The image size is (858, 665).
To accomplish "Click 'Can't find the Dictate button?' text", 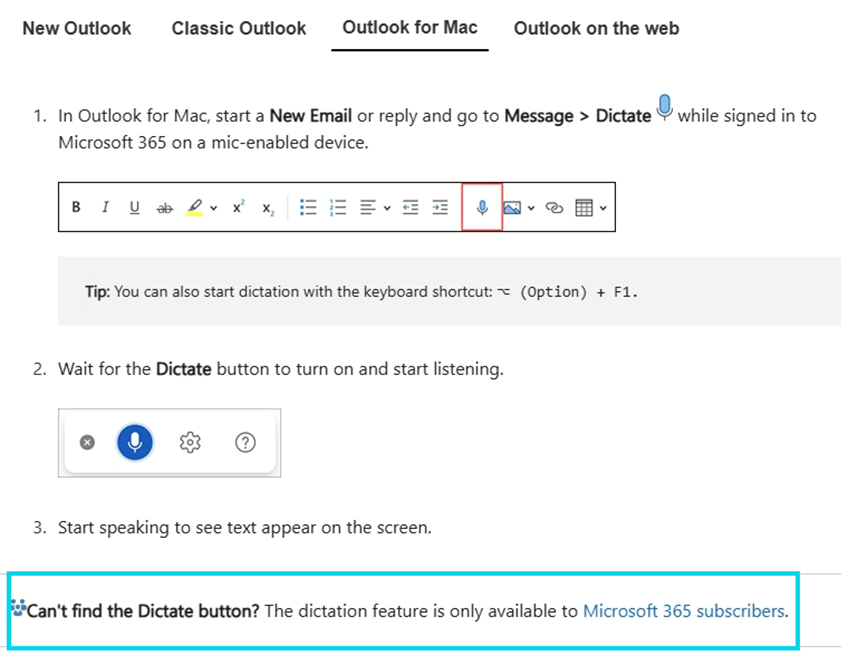I will tap(143, 610).
